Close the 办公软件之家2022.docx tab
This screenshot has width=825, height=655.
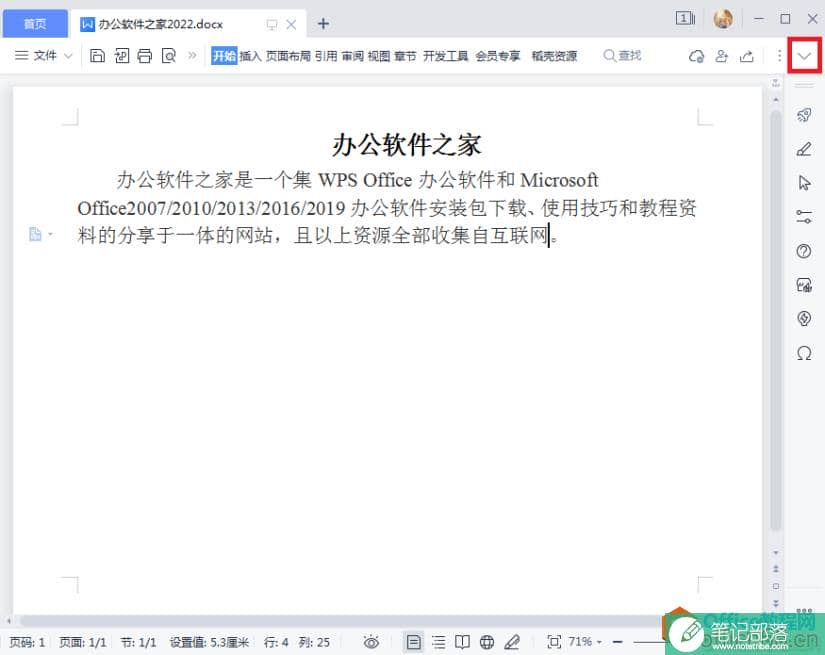tap(291, 24)
